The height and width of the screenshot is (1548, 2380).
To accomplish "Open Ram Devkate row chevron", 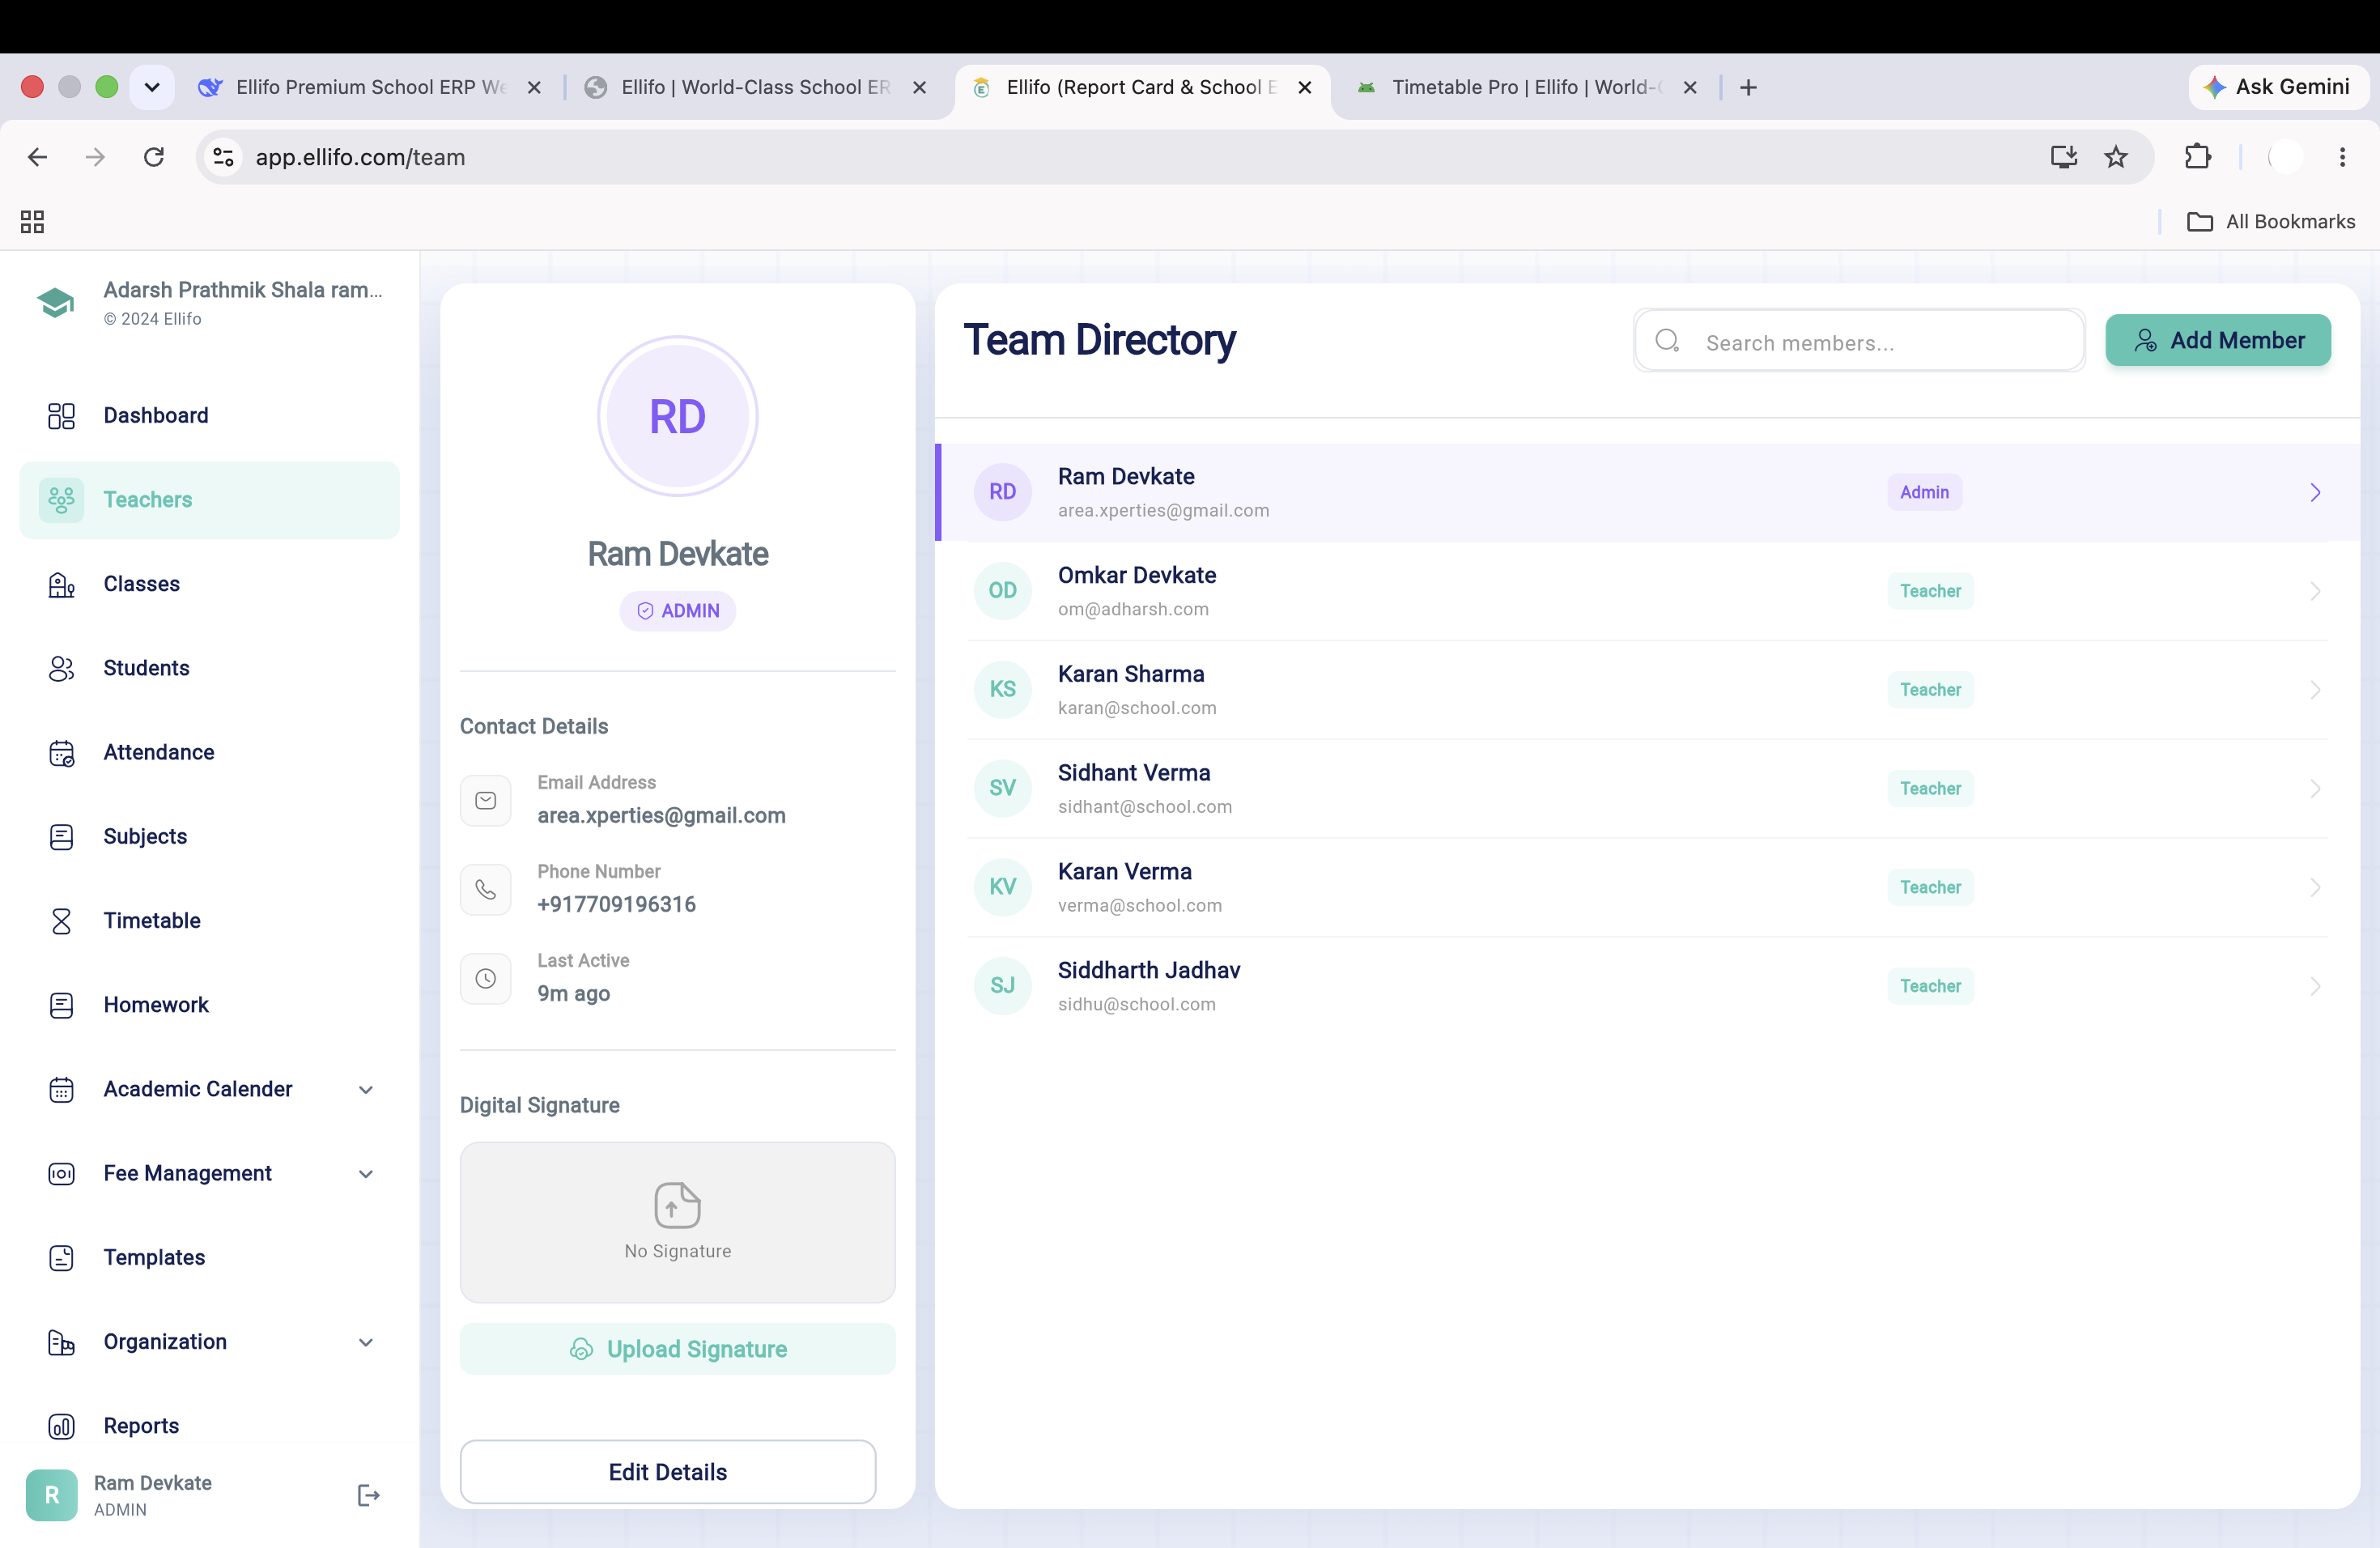I will [2314, 492].
